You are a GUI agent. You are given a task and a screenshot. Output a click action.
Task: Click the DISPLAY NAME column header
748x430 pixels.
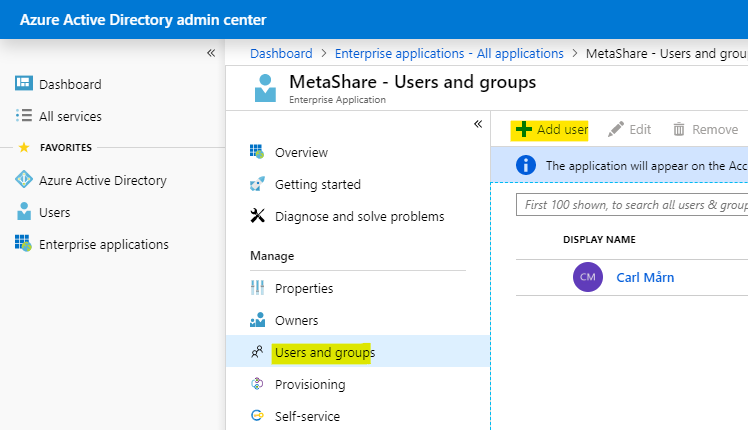coord(599,240)
